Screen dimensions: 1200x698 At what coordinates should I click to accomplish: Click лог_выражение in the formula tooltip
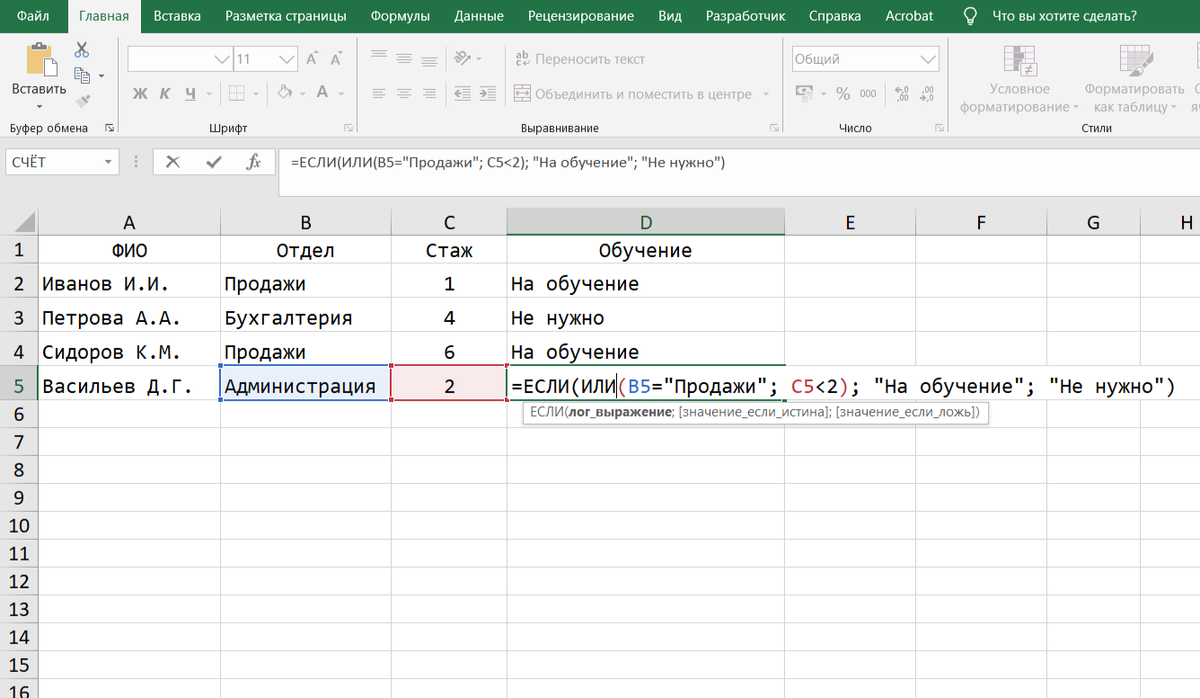[620, 413]
